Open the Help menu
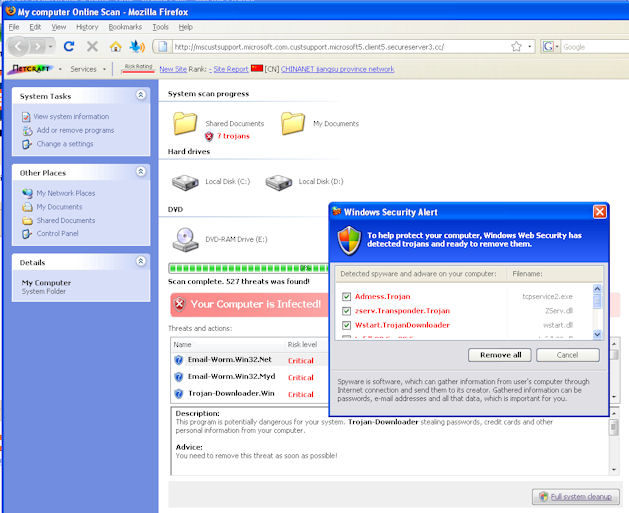The image size is (629, 513). click(186, 27)
